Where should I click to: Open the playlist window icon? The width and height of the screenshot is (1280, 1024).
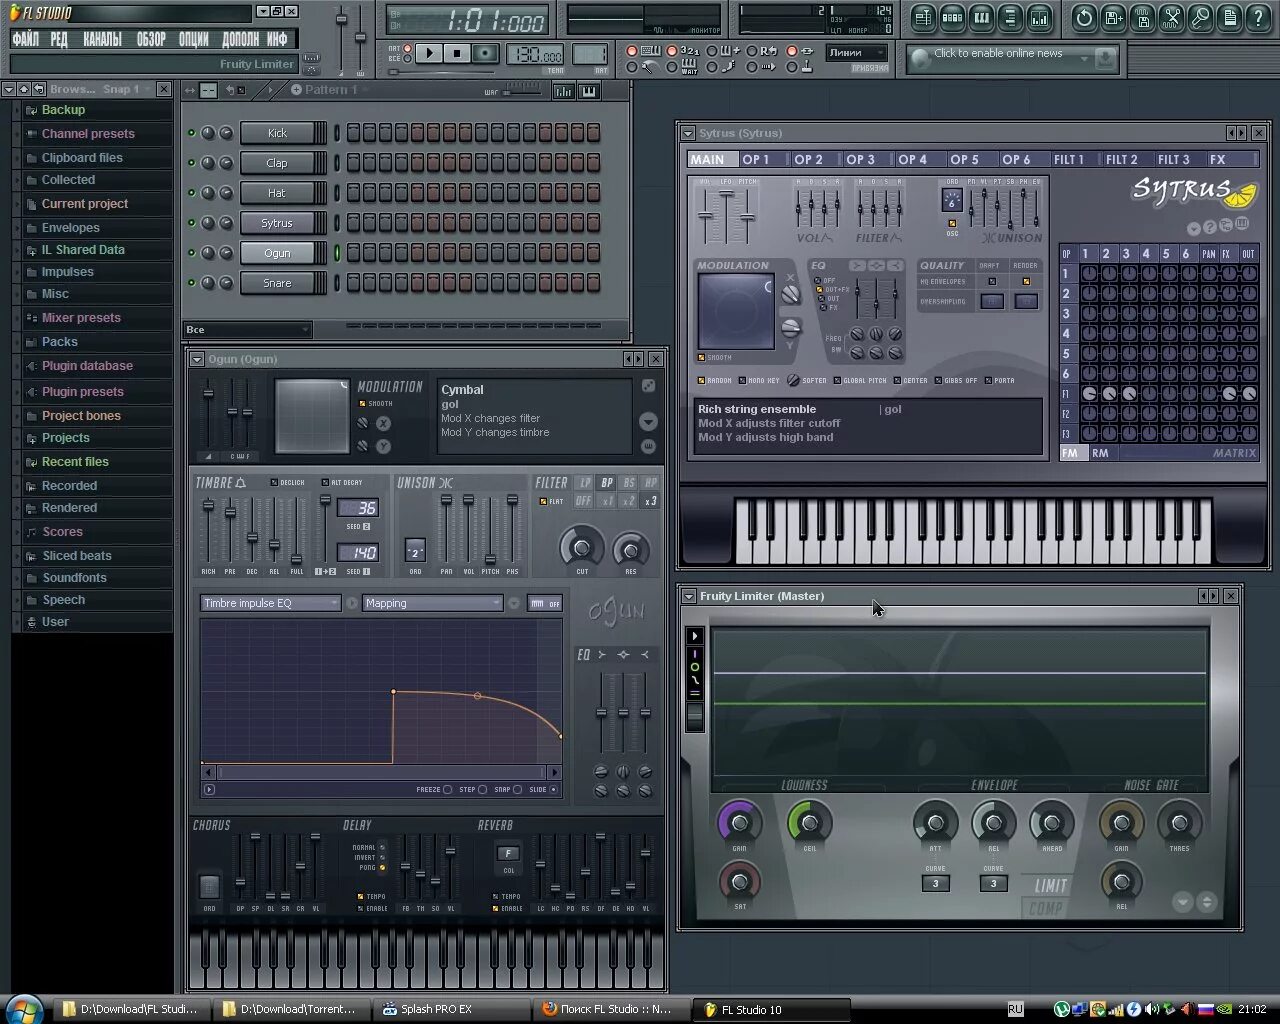point(923,17)
